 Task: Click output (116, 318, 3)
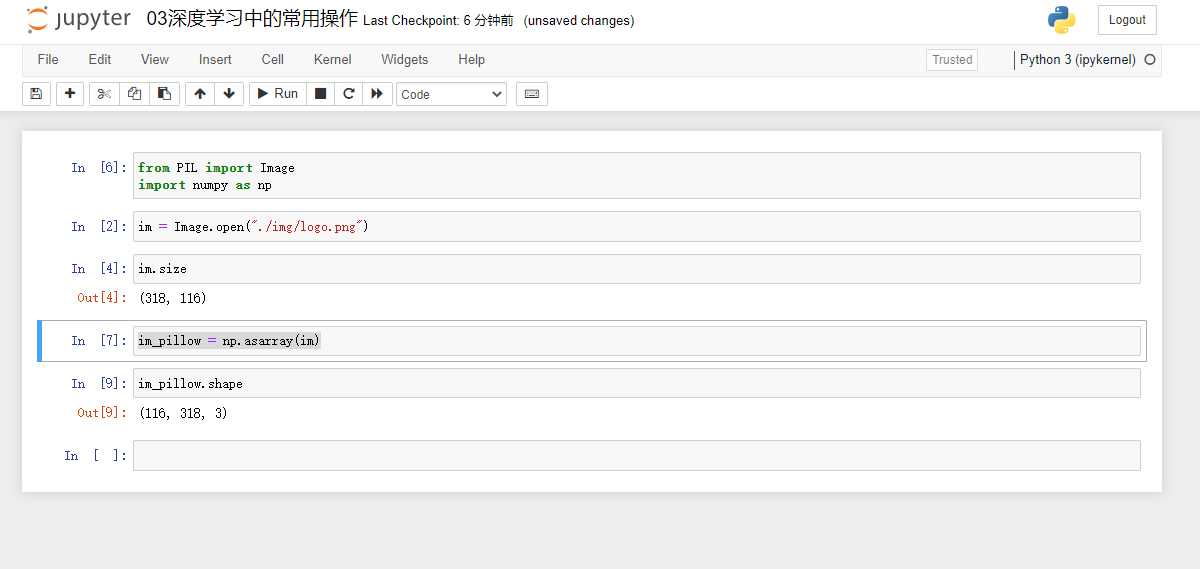(183, 413)
